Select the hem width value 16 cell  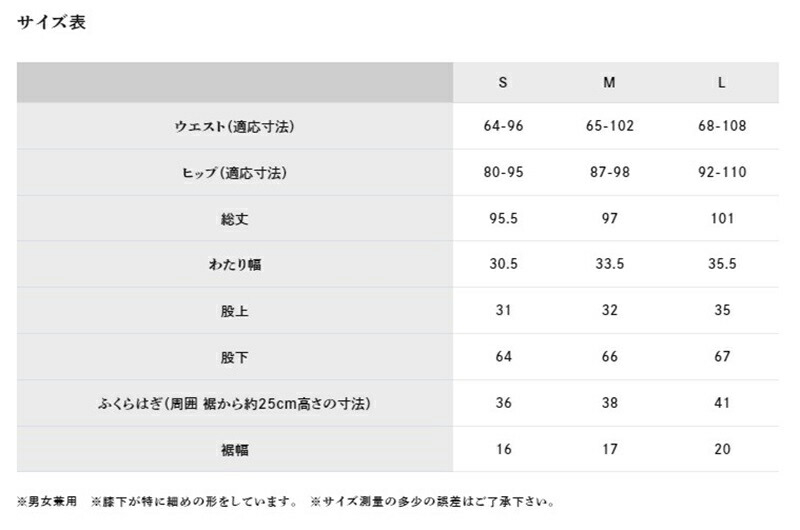503,450
